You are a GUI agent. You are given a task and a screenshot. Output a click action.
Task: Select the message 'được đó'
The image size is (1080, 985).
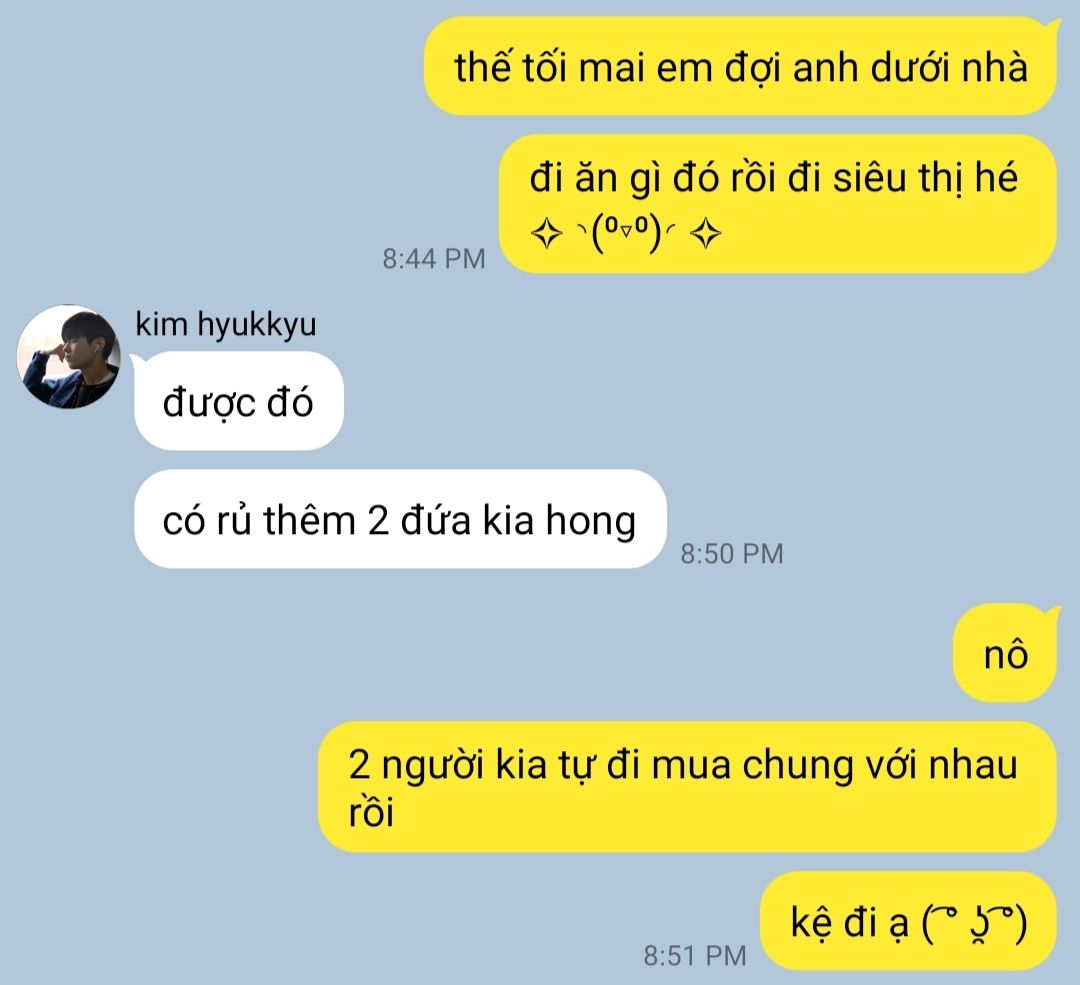point(239,401)
